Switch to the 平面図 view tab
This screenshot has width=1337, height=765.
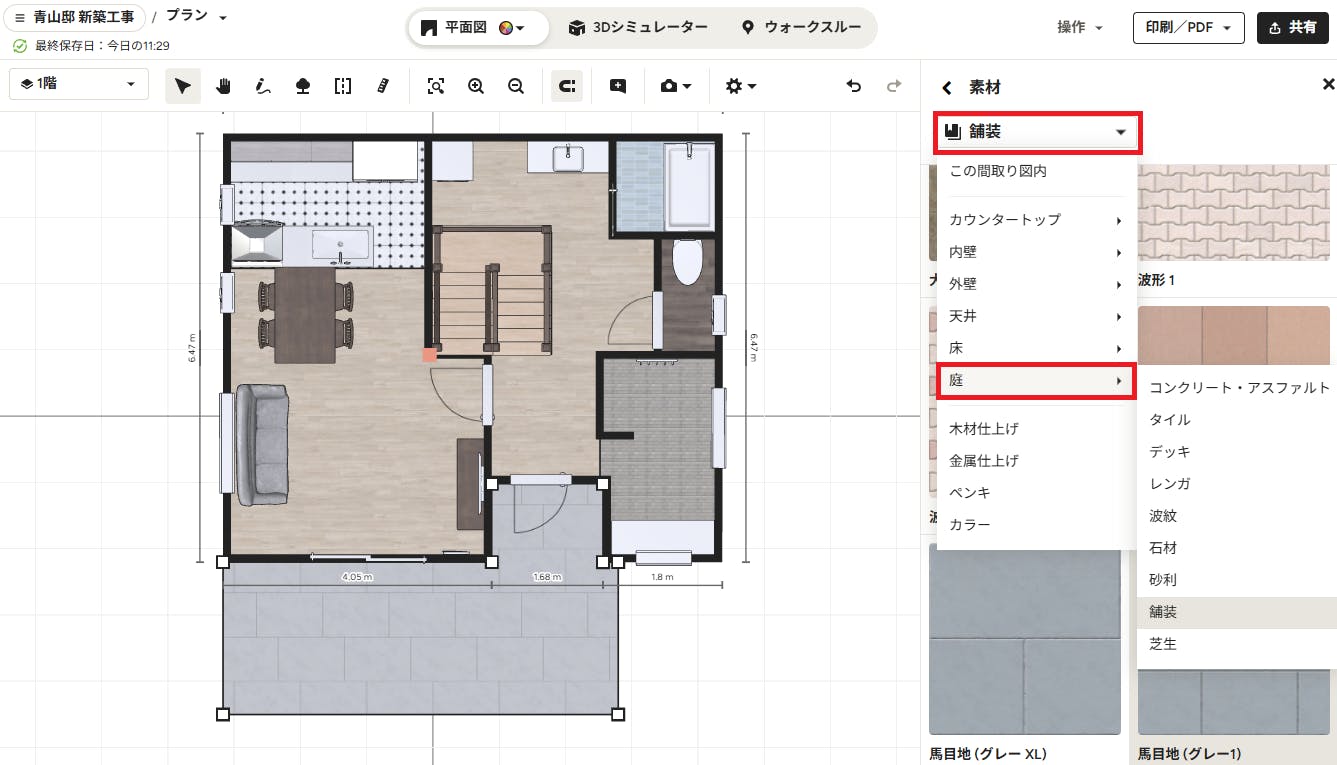tap(478, 28)
